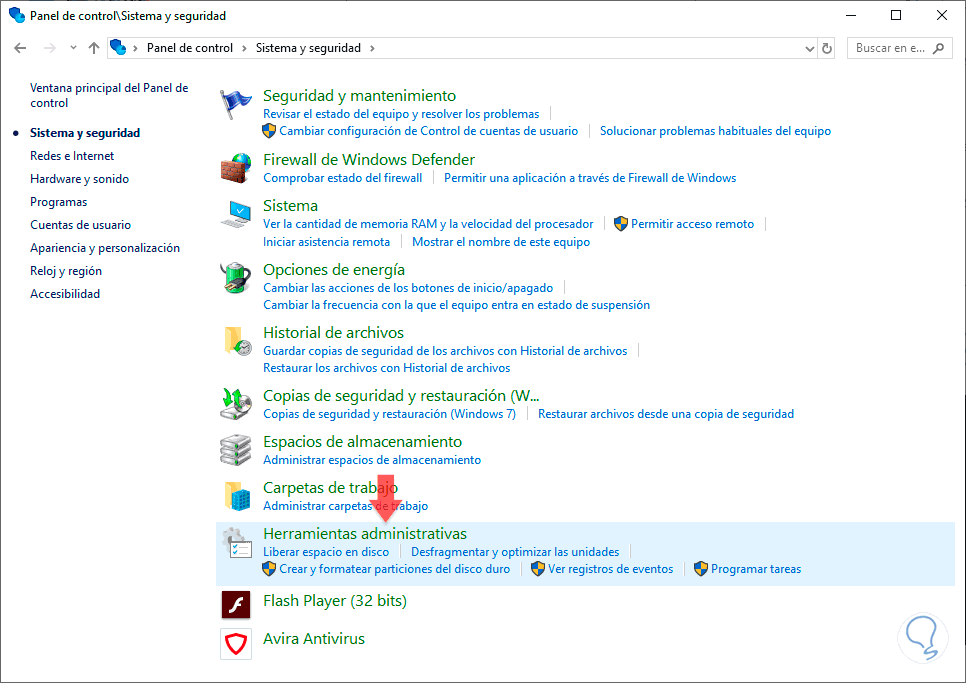The height and width of the screenshot is (683, 966).
Task: Go up one folder level
Action: pos(94,48)
